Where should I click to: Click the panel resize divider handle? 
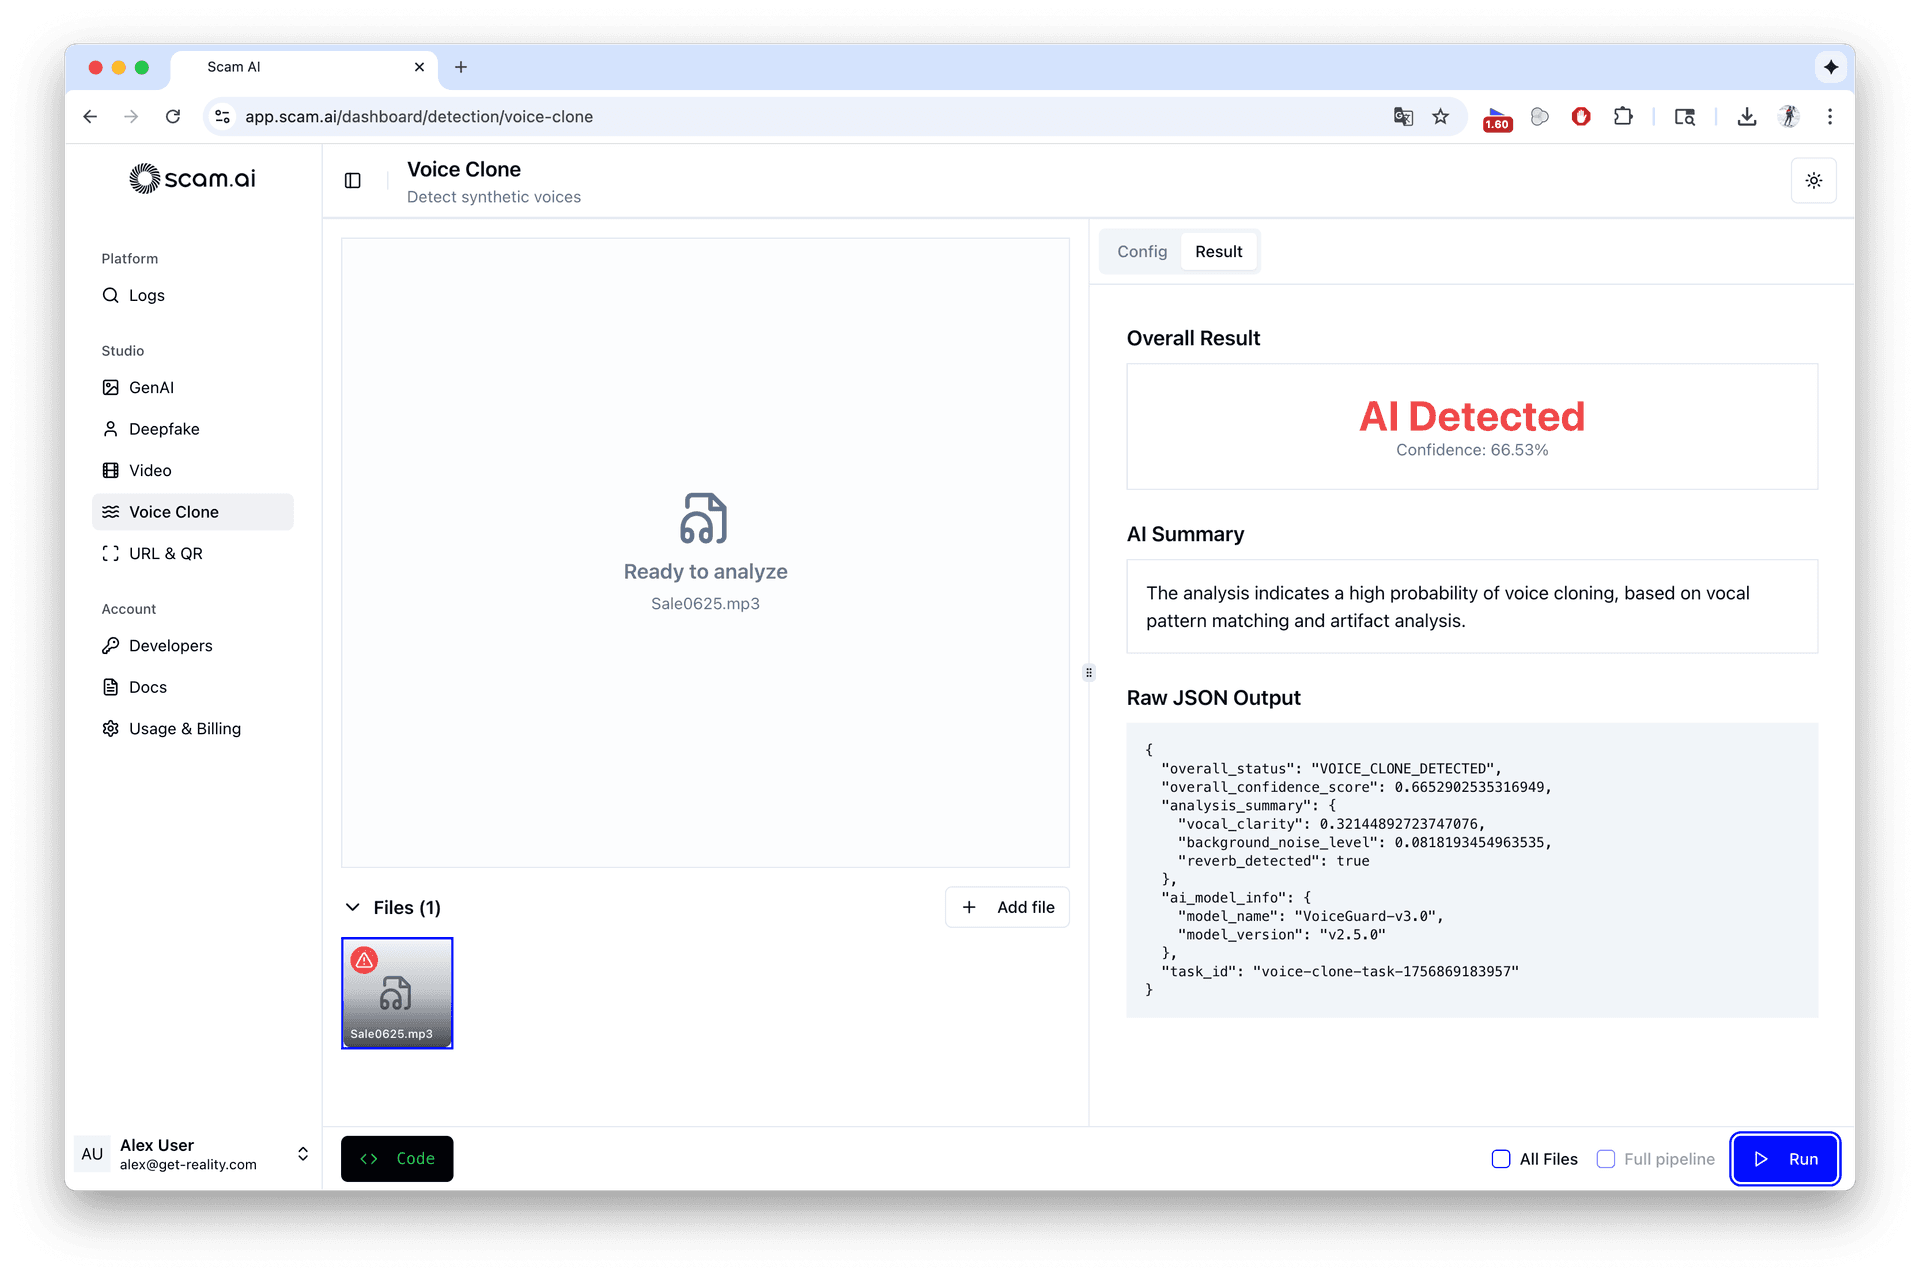point(1089,673)
